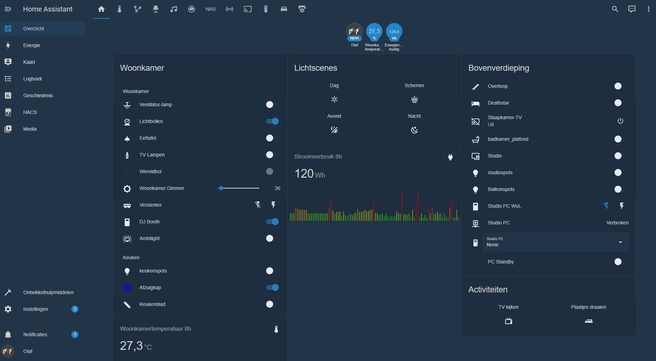
Task: Open the three-dot overflow menu
Action: (648, 9)
